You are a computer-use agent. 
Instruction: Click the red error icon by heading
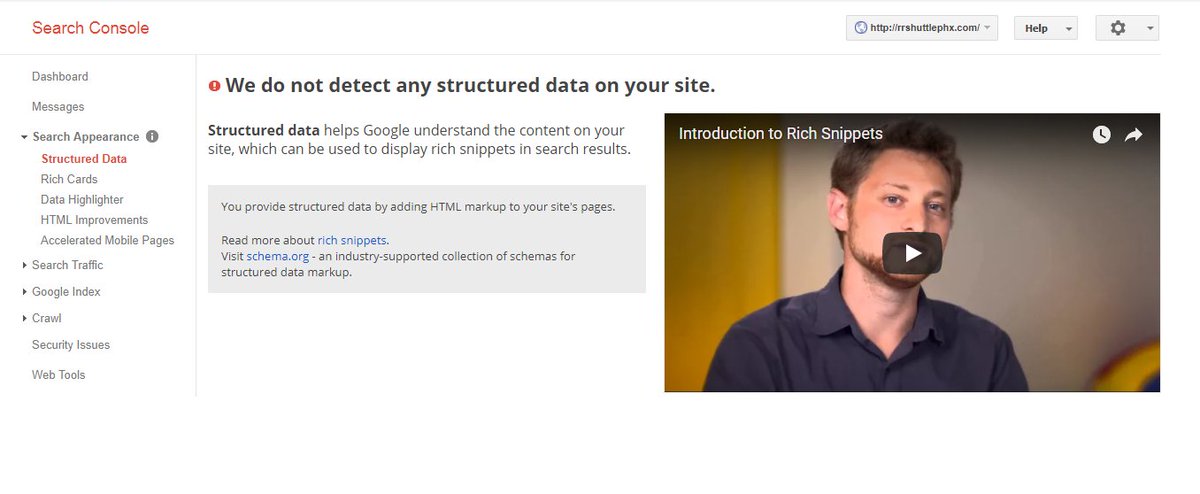pos(214,86)
